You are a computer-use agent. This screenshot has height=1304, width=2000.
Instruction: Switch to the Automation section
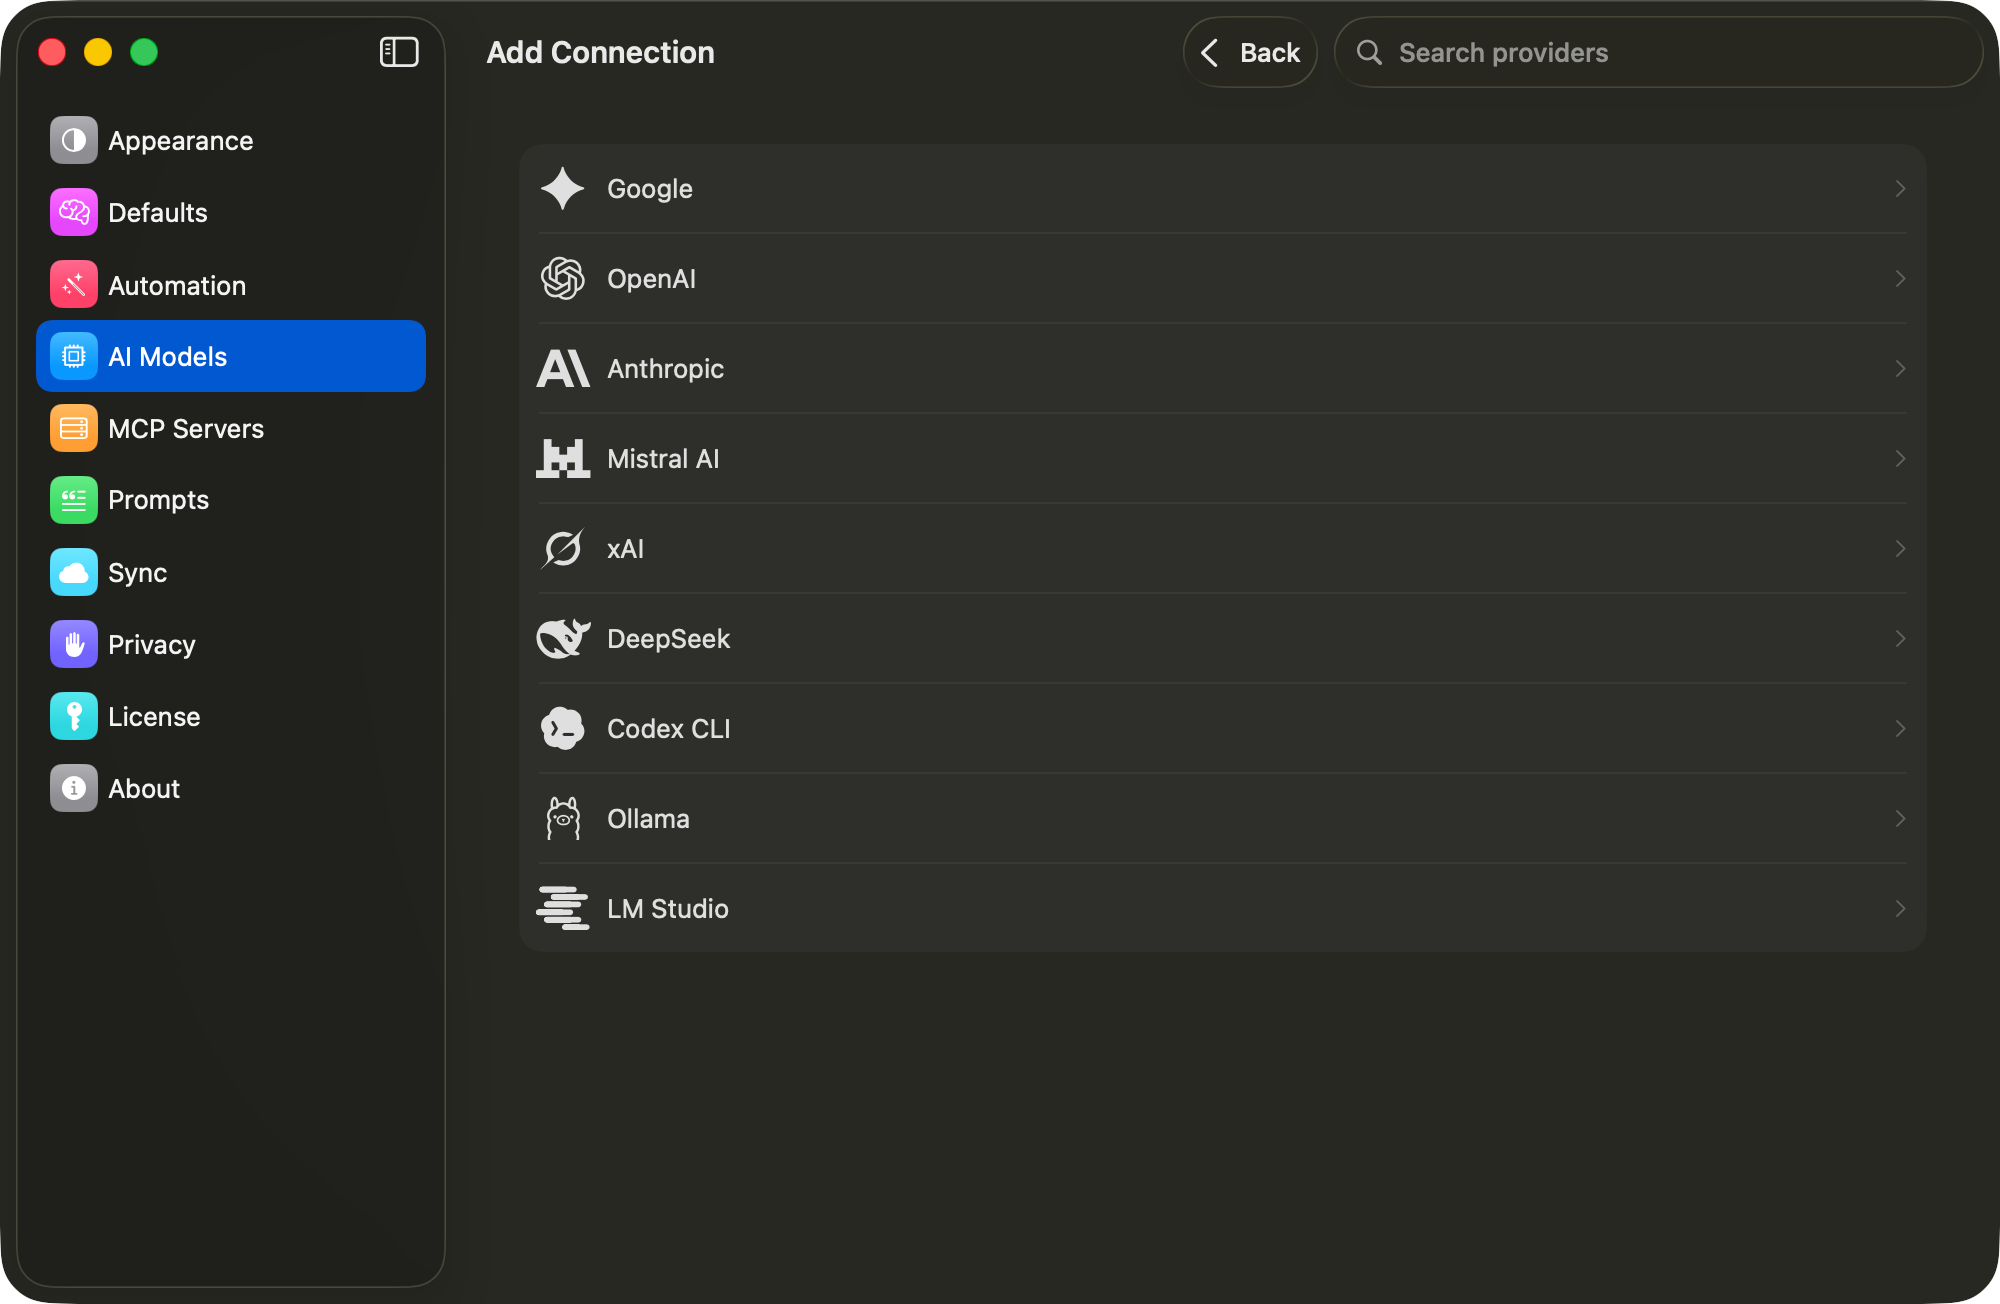(x=231, y=285)
